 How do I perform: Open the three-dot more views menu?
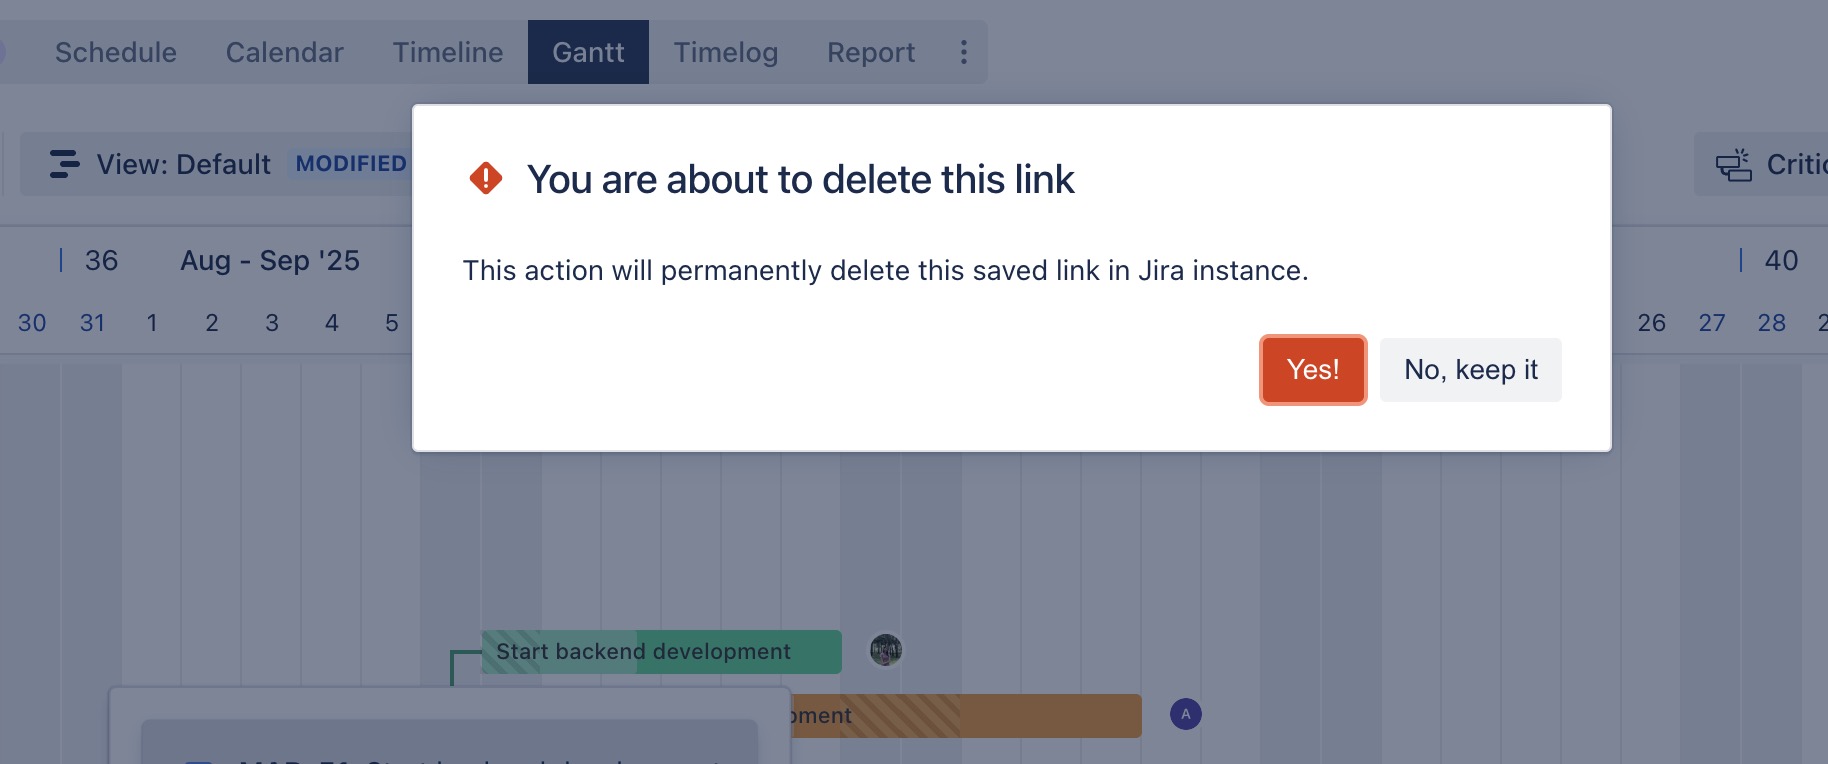[964, 52]
